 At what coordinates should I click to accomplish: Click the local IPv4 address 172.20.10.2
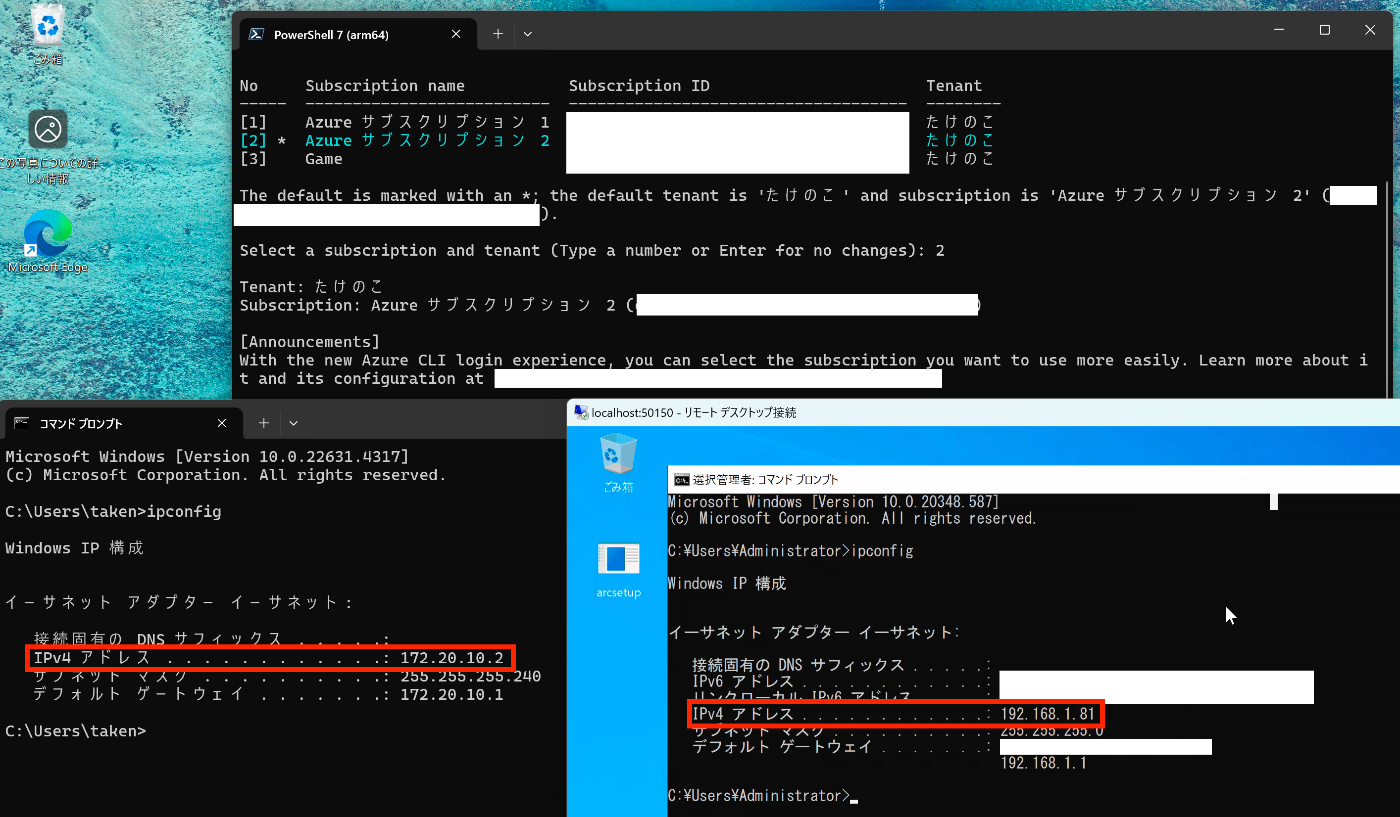(x=452, y=658)
